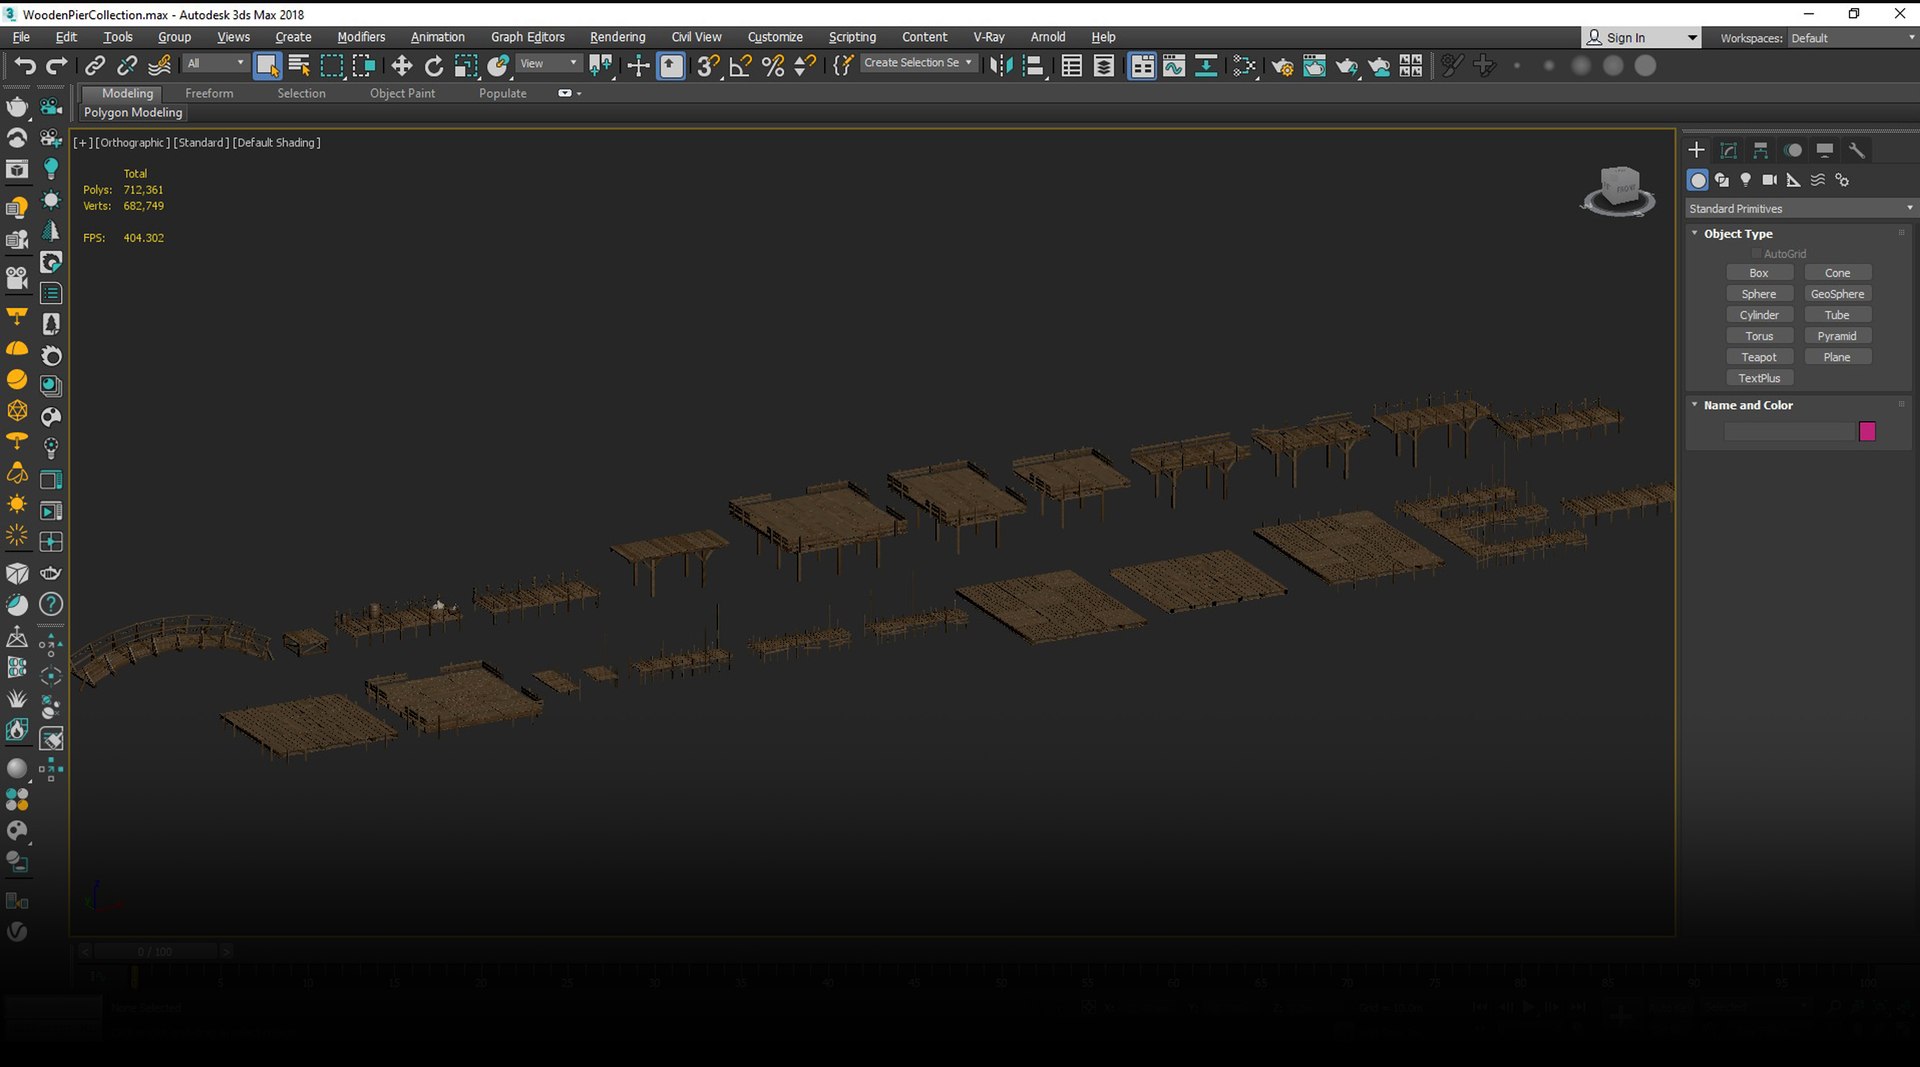
Task: Select the Cameras category icon
Action: point(1769,180)
